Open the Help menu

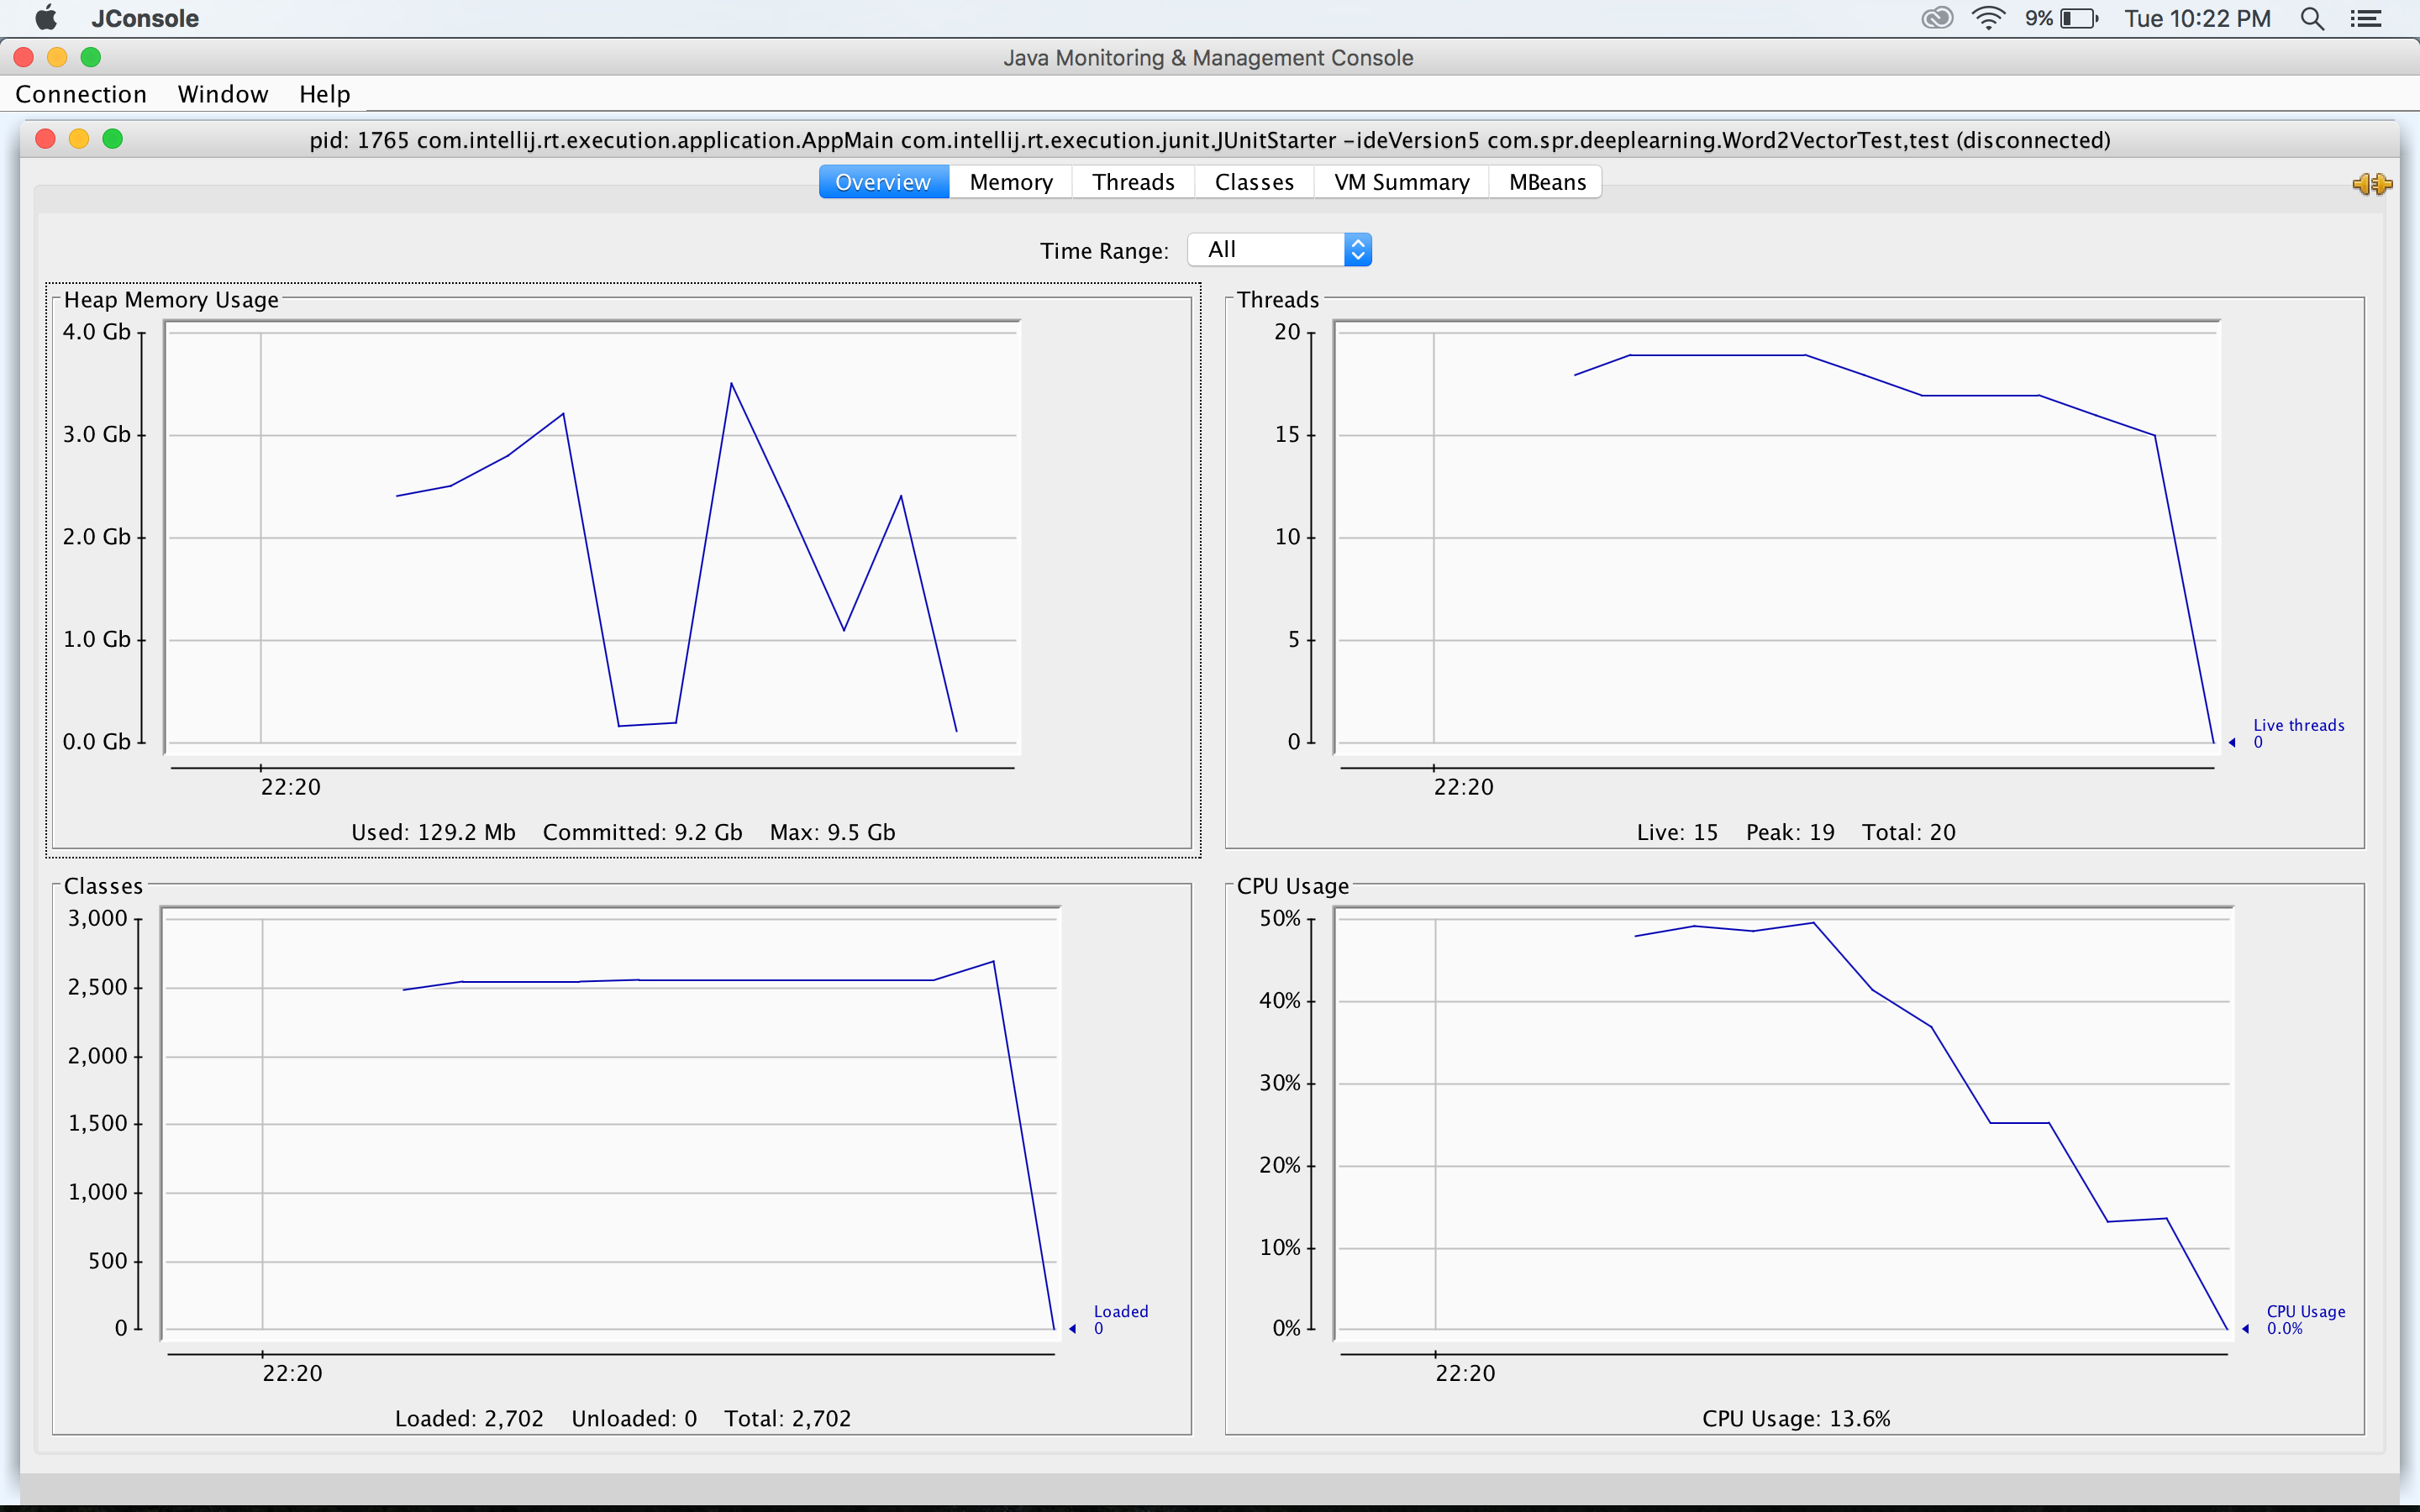(x=324, y=94)
